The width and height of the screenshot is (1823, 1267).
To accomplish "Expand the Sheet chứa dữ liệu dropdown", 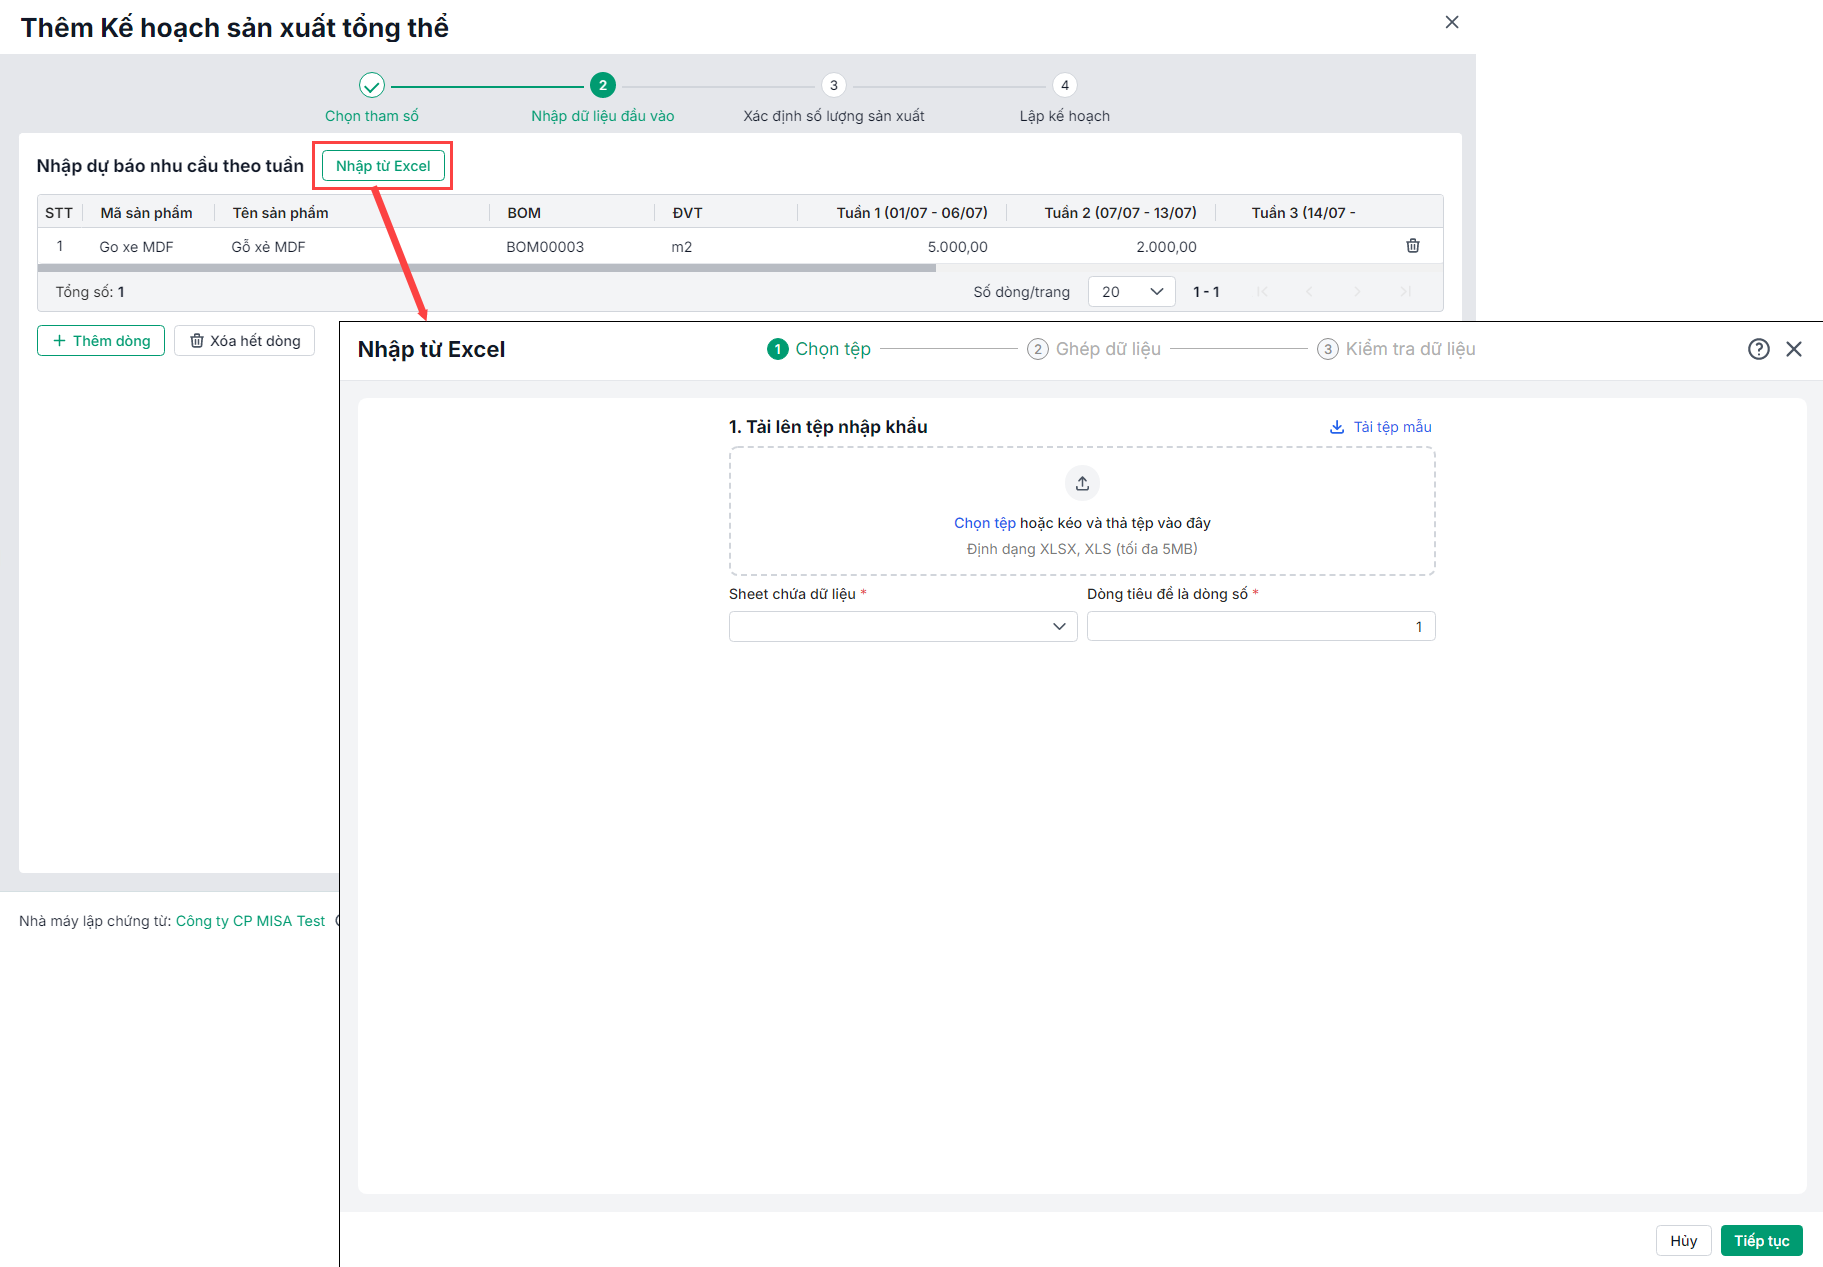I will point(902,627).
